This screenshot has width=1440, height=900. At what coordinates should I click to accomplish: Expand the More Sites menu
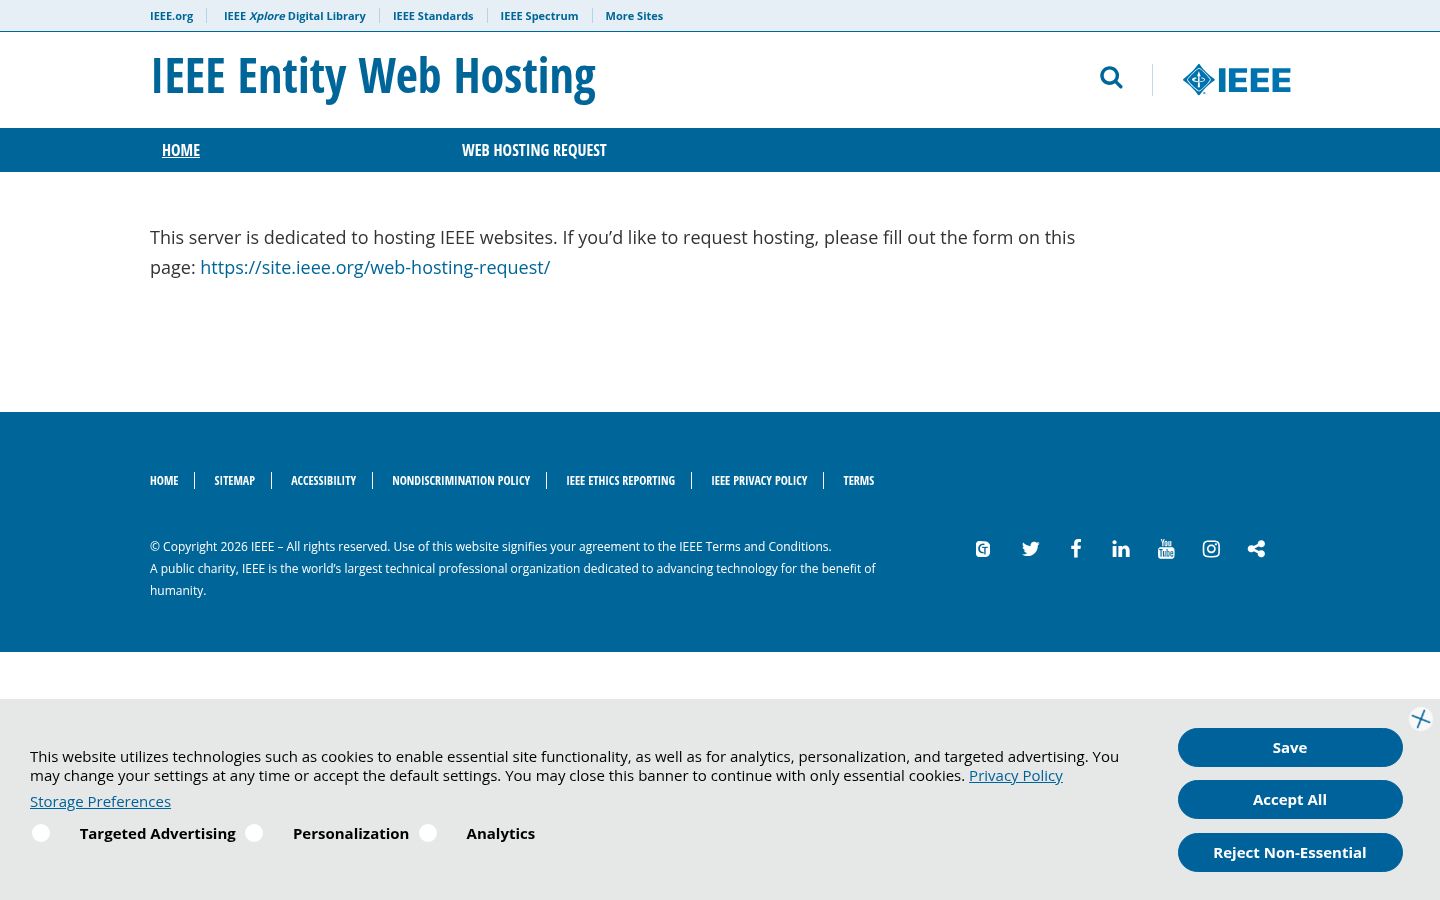(634, 16)
